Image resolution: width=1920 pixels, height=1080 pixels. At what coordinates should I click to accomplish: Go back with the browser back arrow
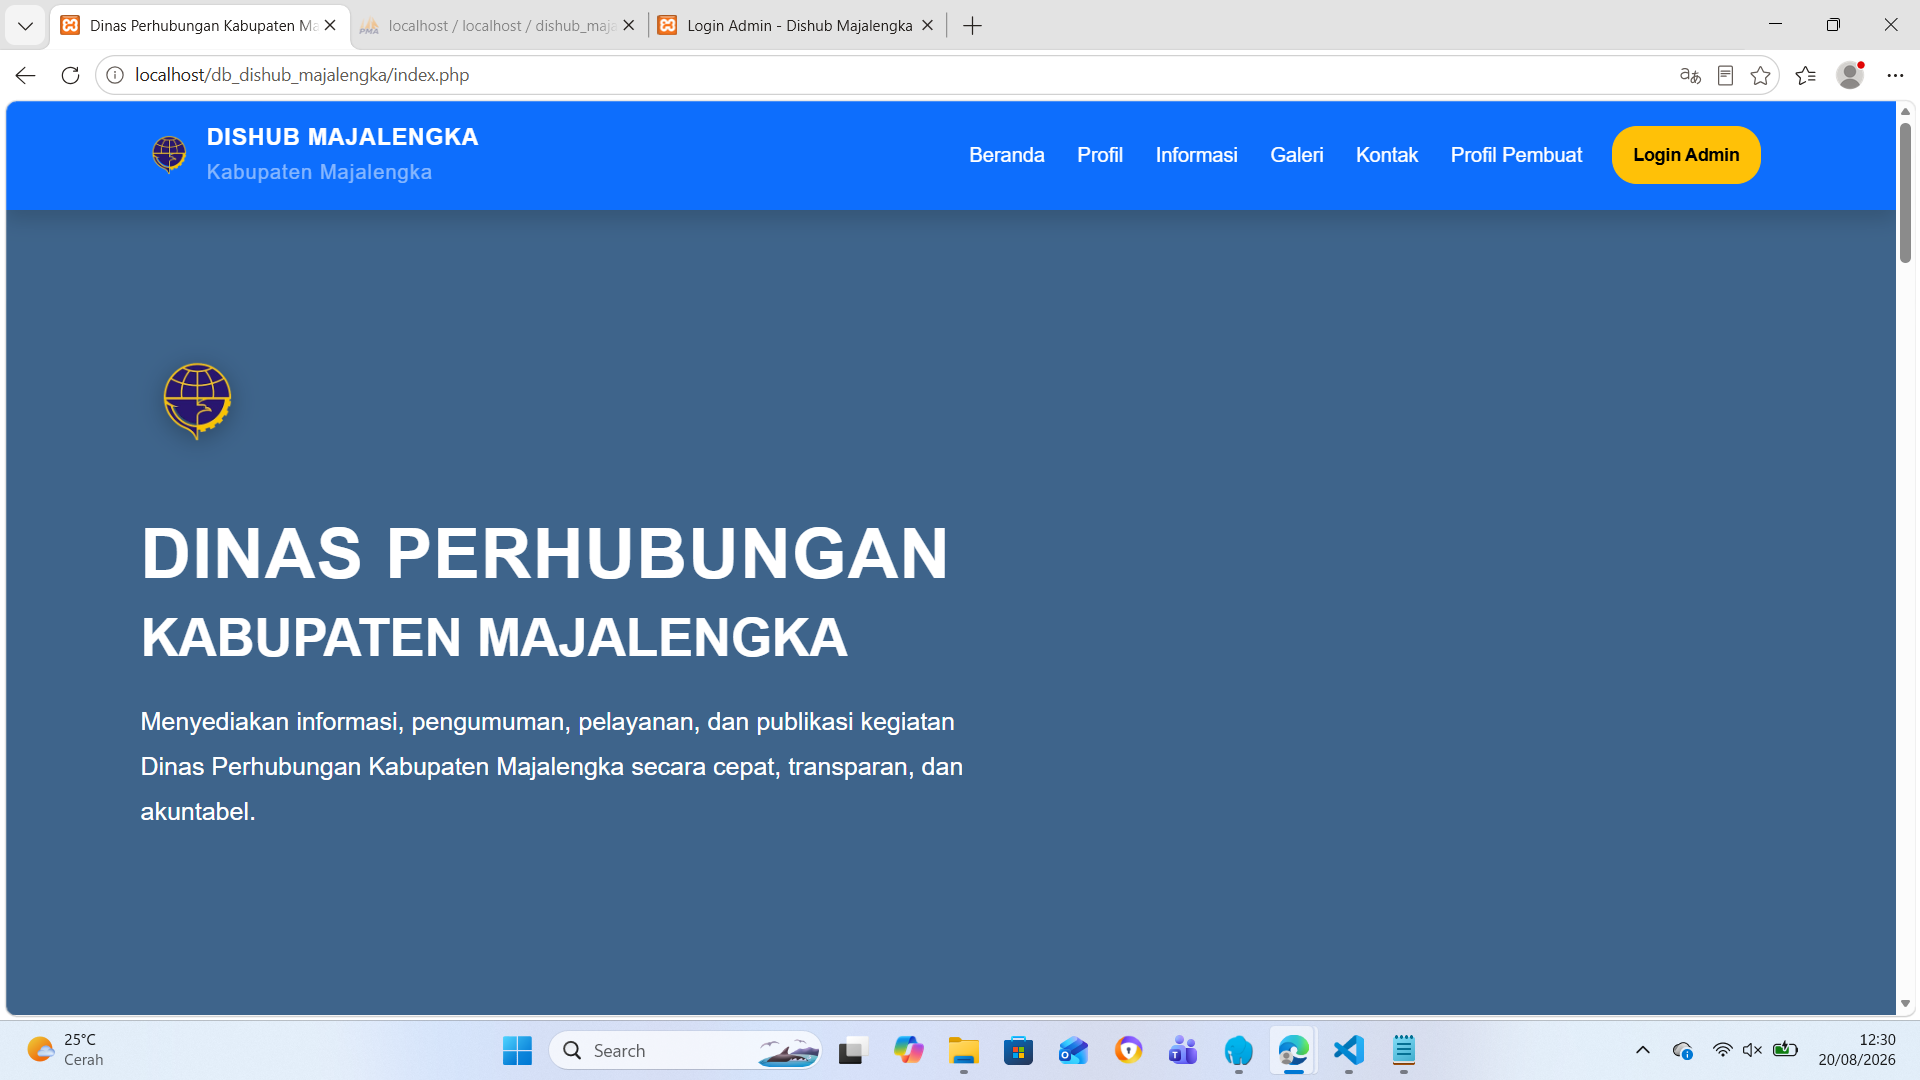click(25, 75)
